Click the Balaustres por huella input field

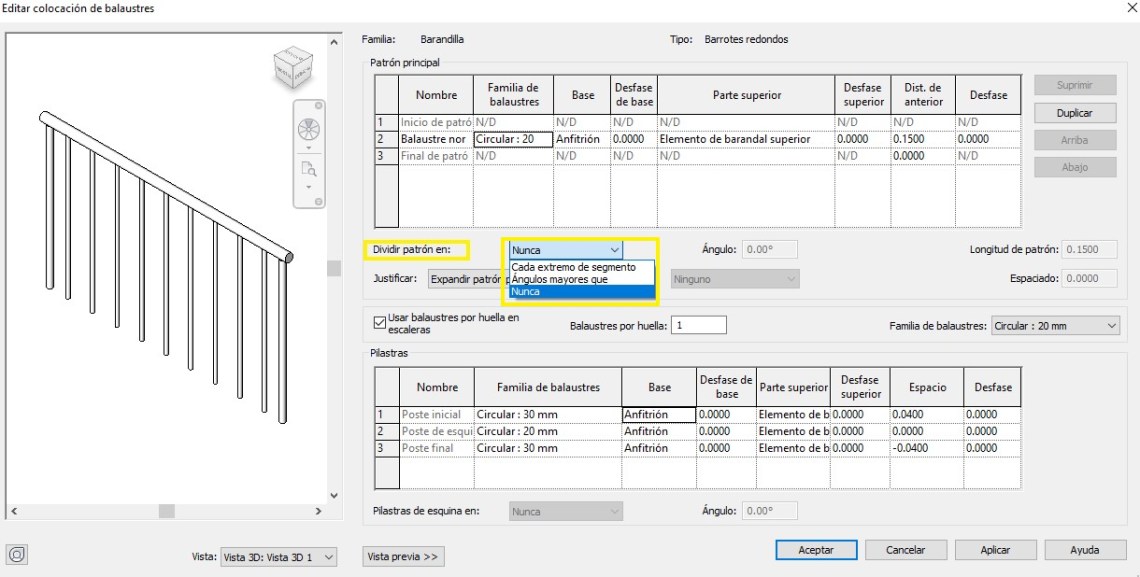[698, 326]
